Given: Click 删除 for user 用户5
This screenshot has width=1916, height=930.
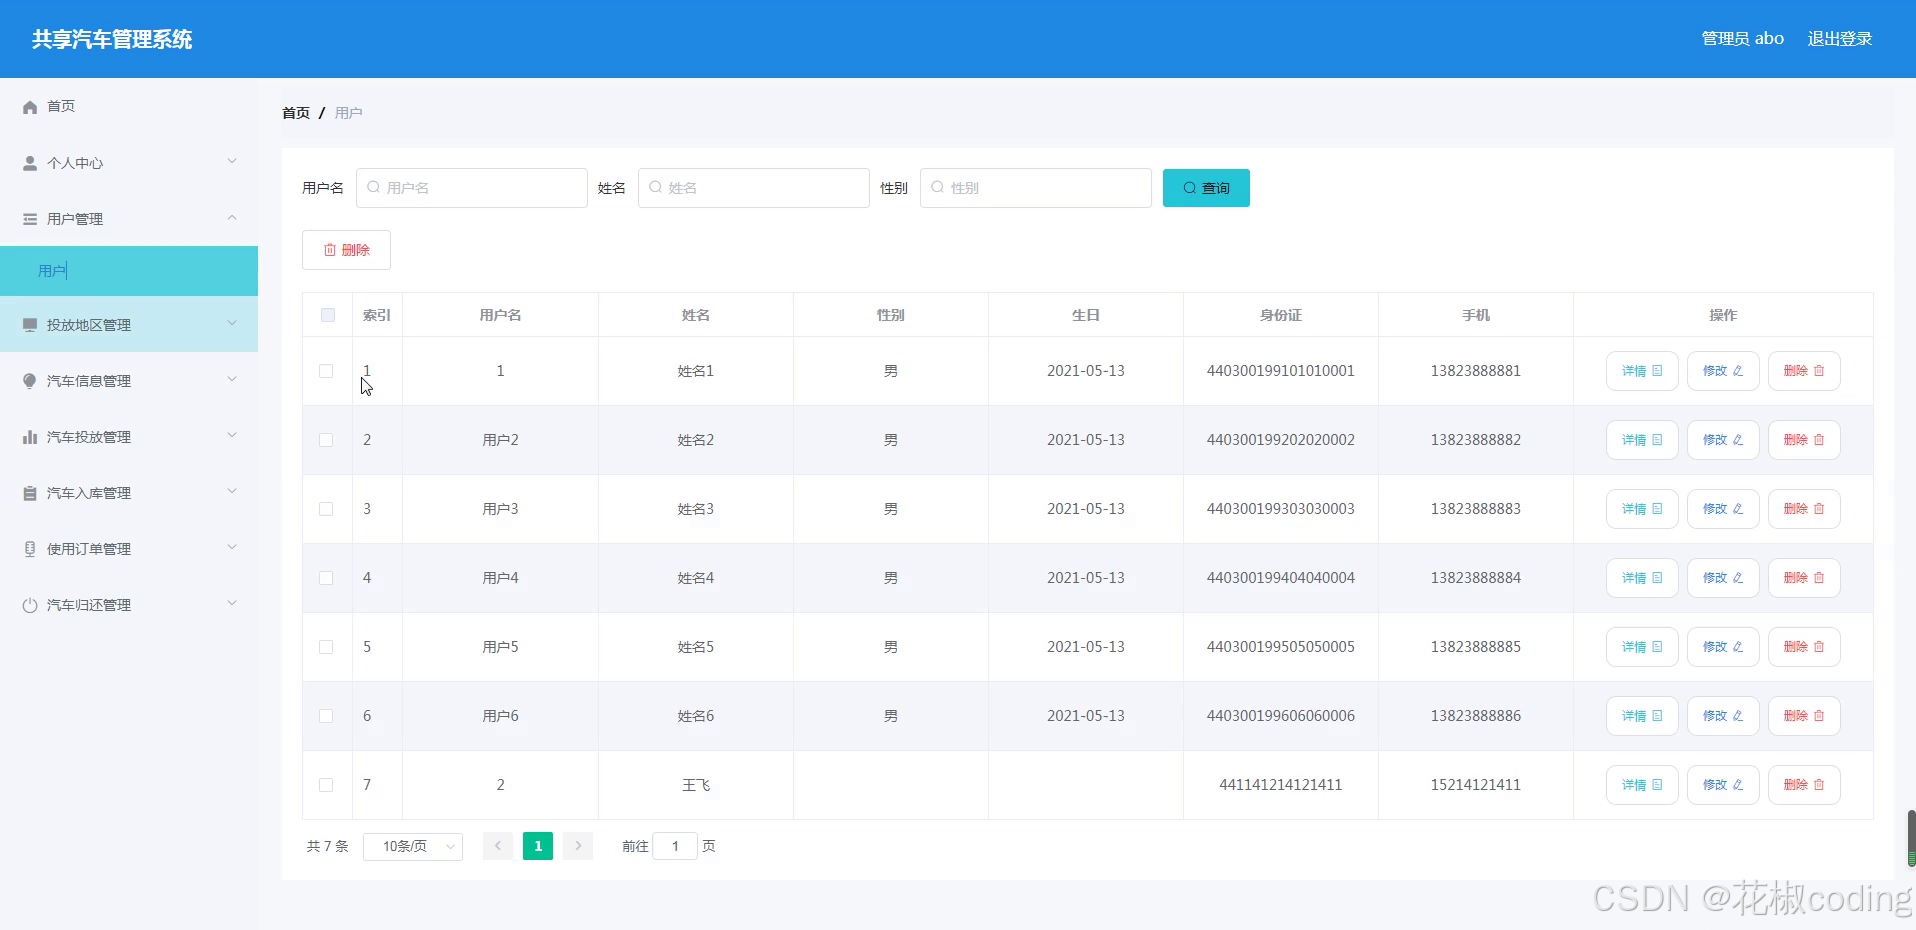Looking at the screenshot, I should pos(1804,647).
